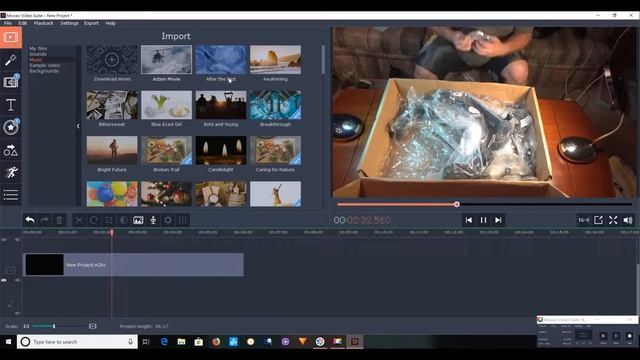Select the Blue Eyed Girl thumbnail
The width and height of the screenshot is (640, 360).
point(167,105)
